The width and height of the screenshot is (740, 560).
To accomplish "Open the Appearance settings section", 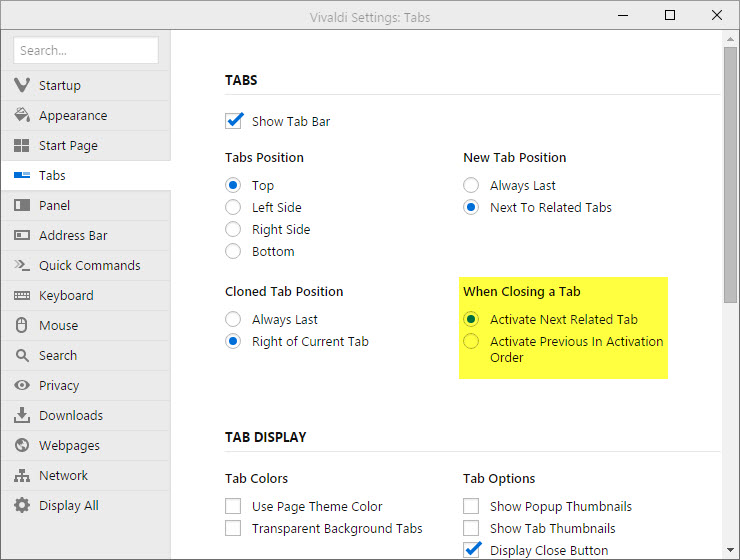I will coord(86,116).
